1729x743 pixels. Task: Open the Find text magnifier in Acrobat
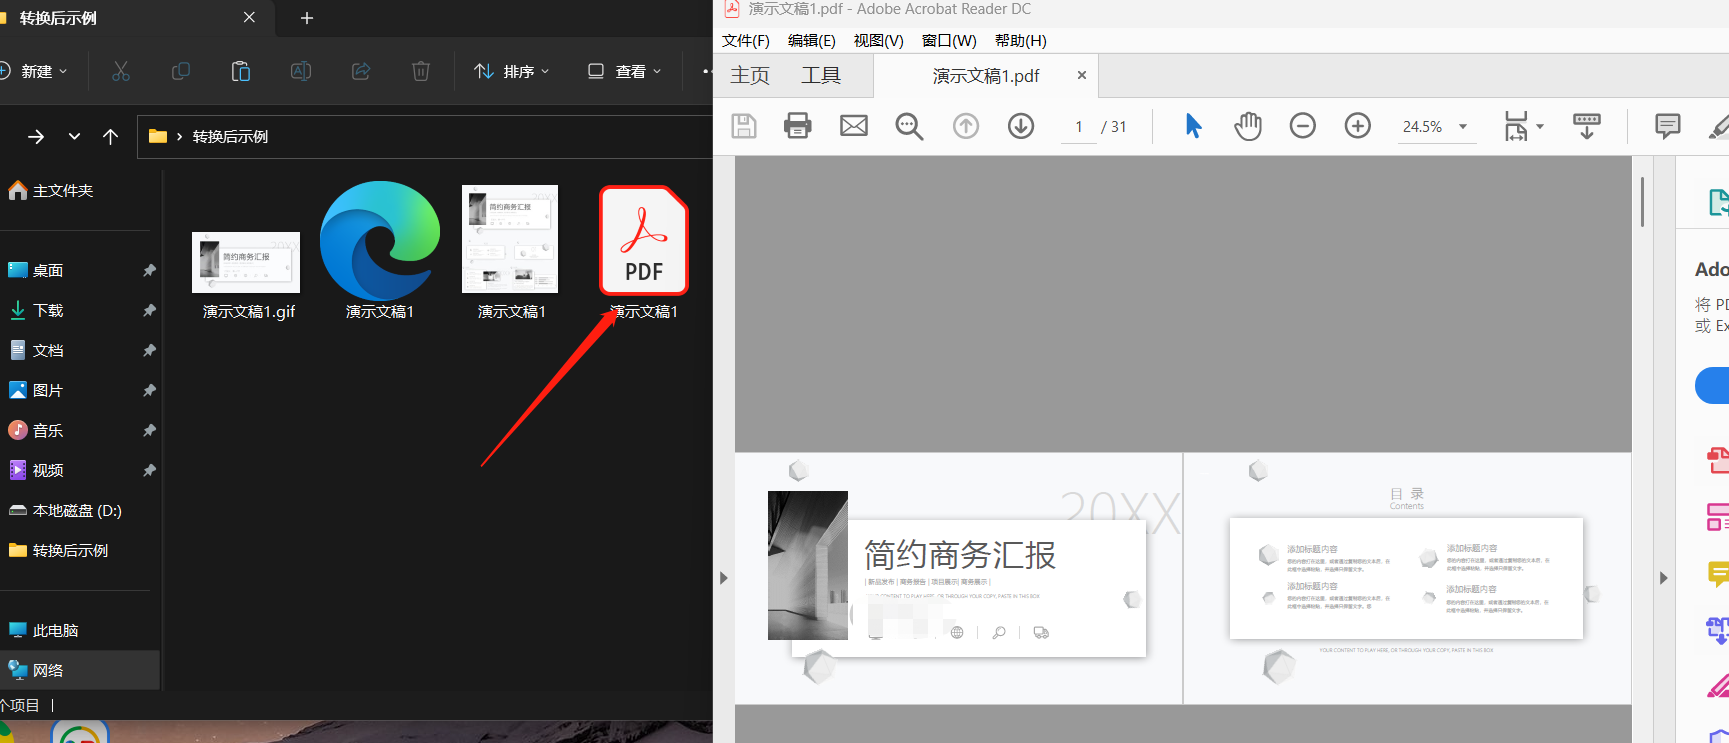(x=909, y=126)
